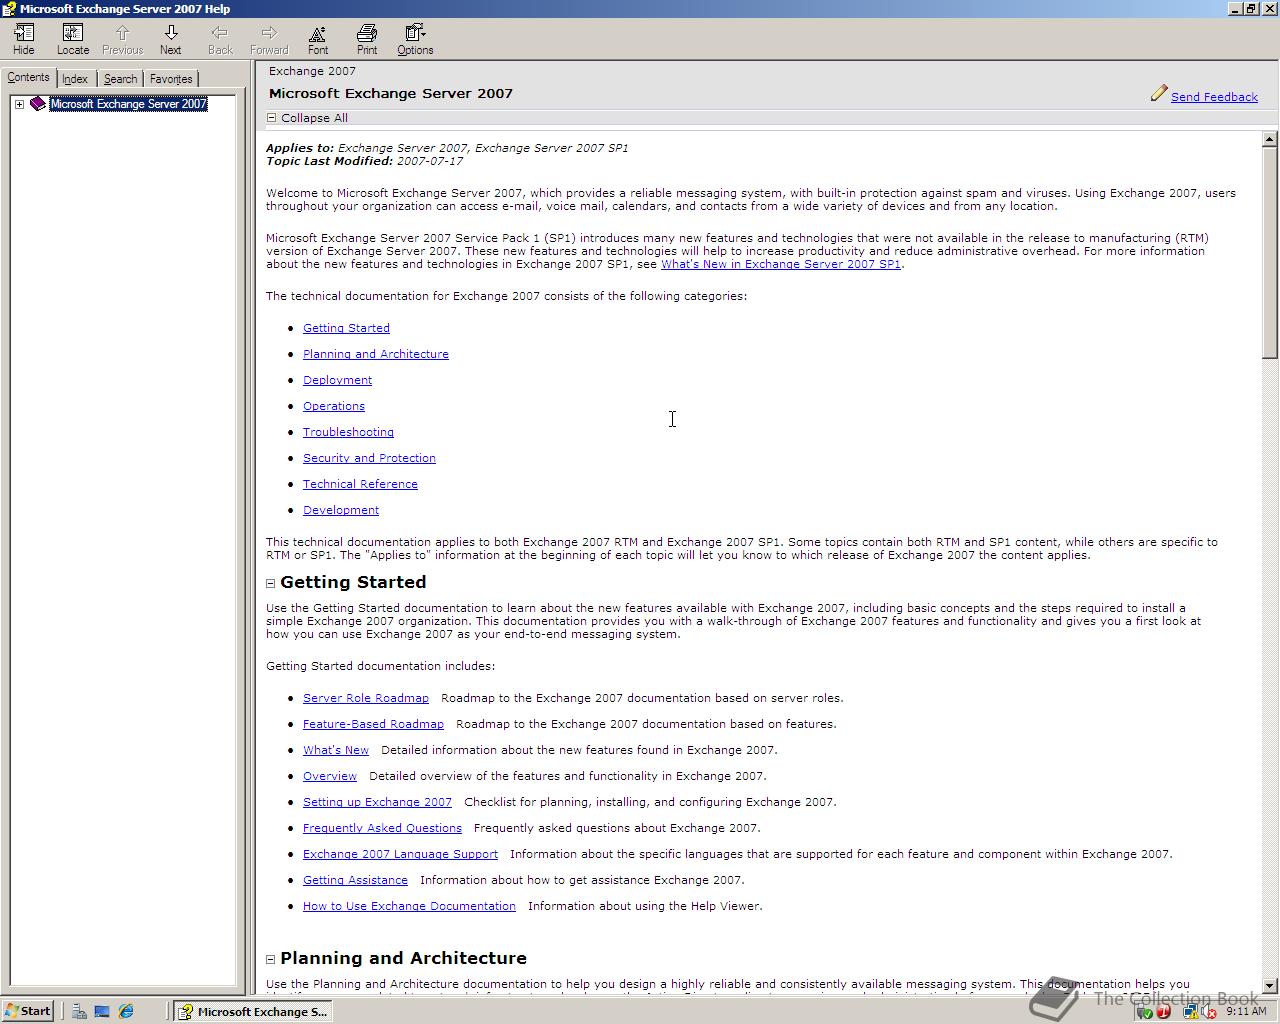The height and width of the screenshot is (1024, 1280).
Task: Open the Technical Reference link
Action: [x=360, y=484]
